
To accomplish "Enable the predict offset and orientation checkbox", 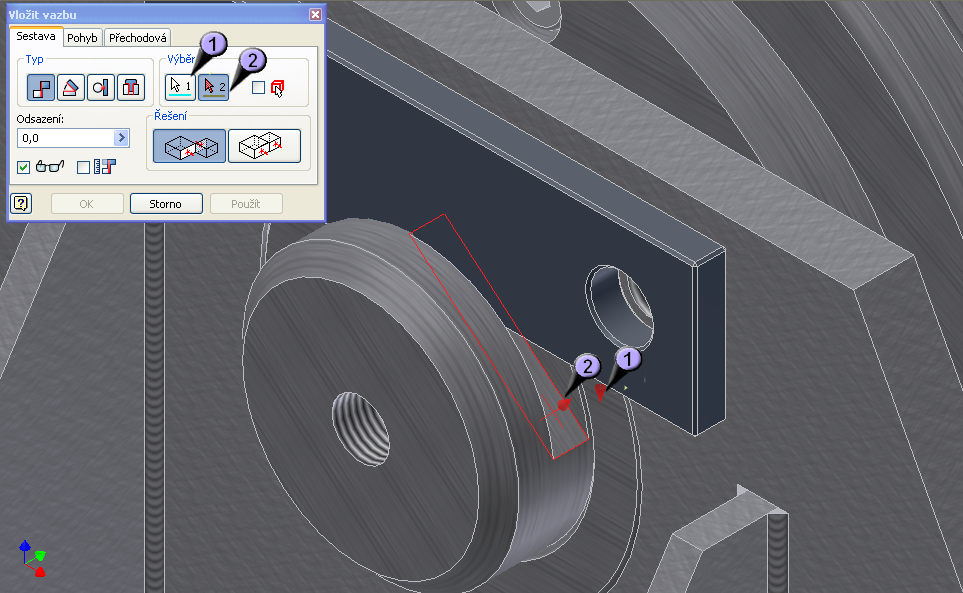I will [x=83, y=167].
